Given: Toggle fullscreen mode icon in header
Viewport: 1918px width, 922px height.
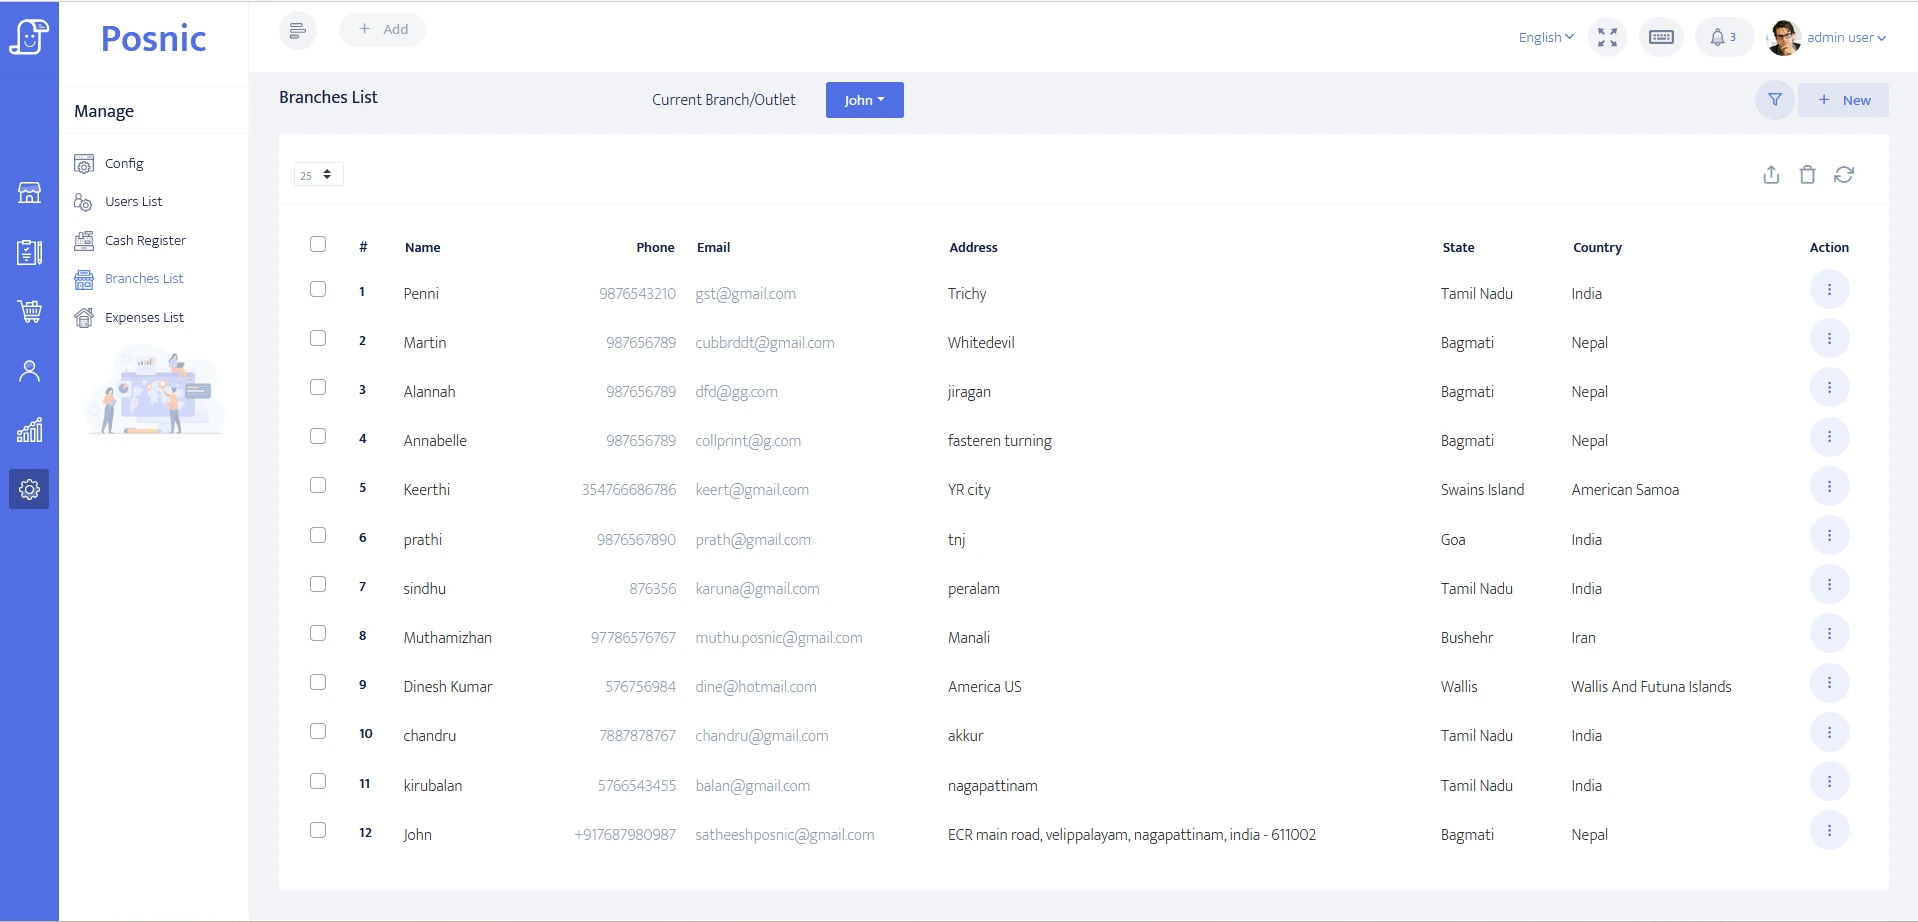Looking at the screenshot, I should tap(1607, 38).
